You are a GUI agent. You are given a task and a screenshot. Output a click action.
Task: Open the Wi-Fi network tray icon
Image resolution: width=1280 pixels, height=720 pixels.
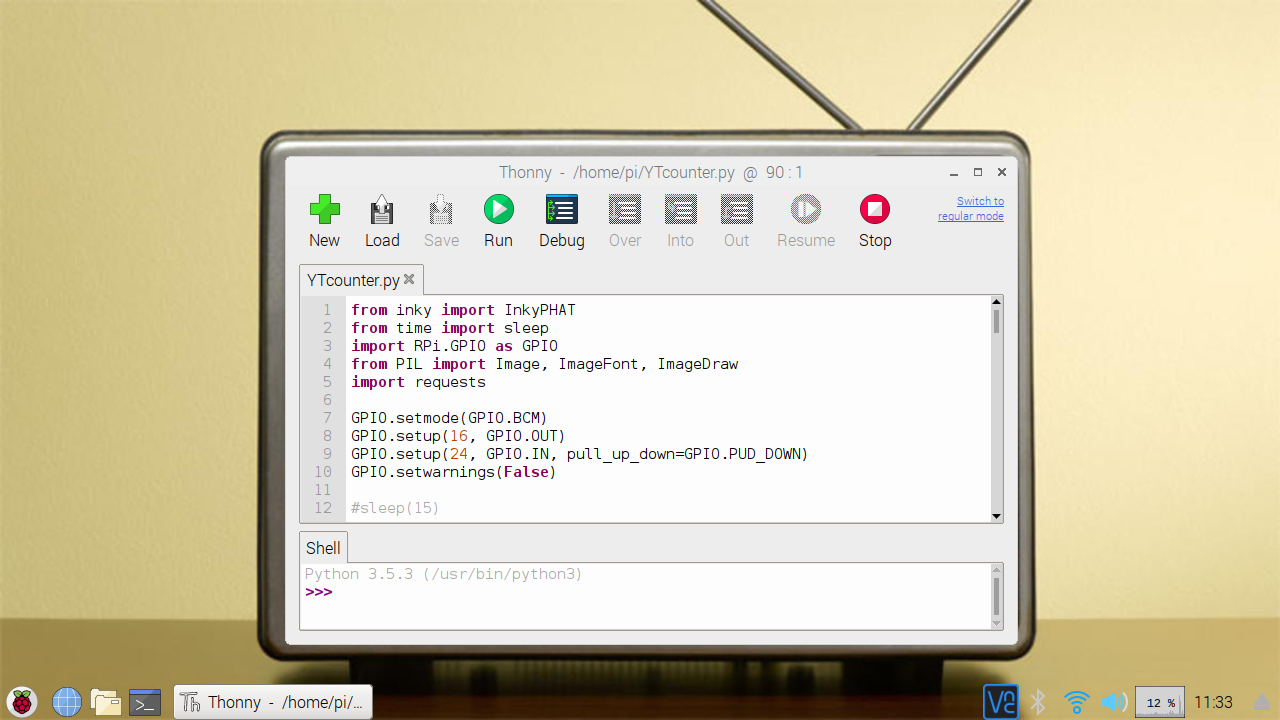(1076, 702)
